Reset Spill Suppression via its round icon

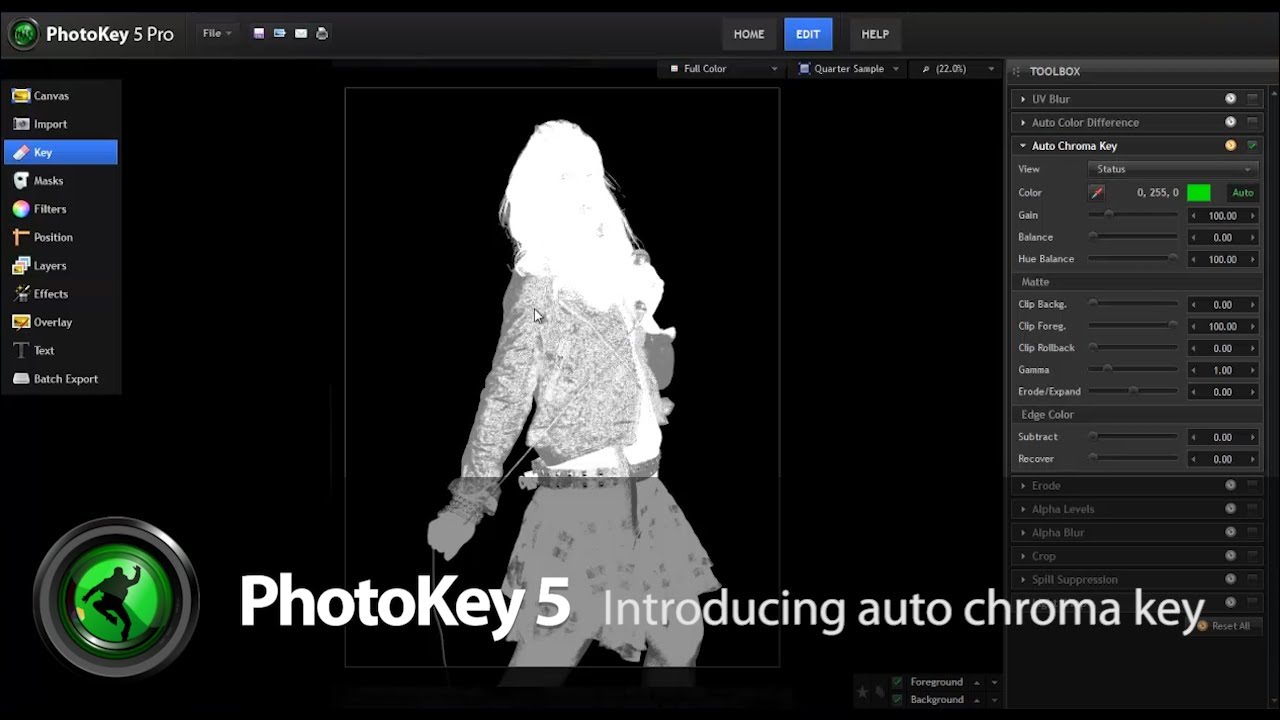(1230, 579)
